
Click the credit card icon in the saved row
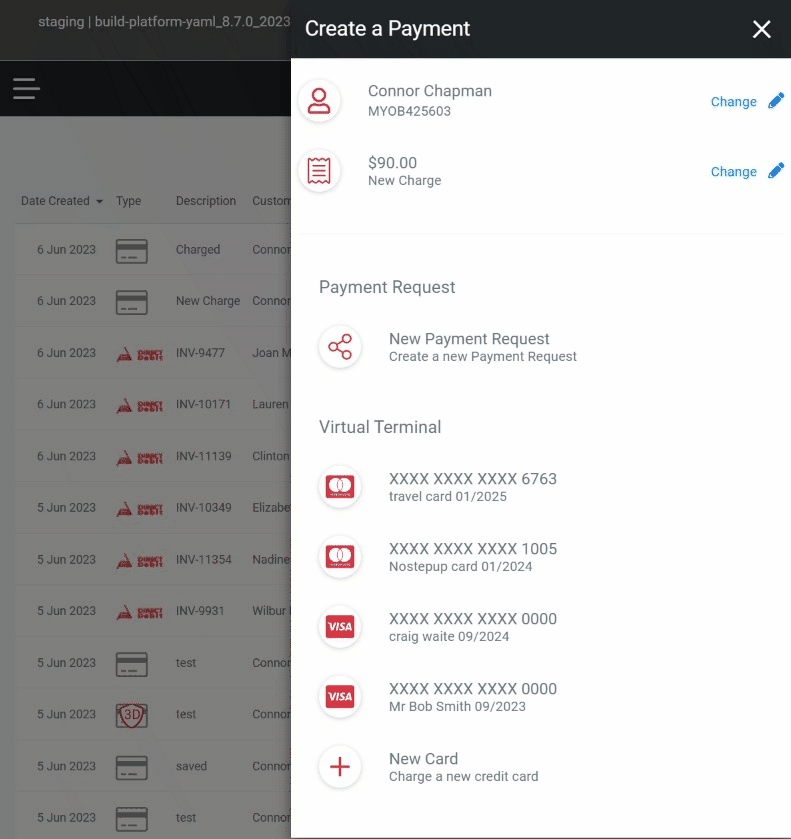click(x=132, y=767)
